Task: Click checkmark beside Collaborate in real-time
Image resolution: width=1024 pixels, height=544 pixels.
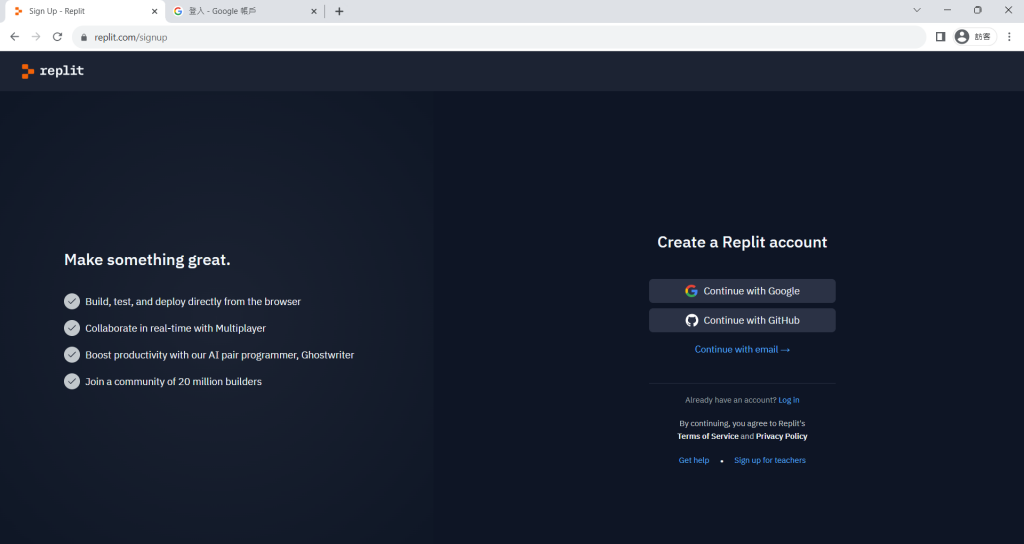Action: (x=72, y=328)
